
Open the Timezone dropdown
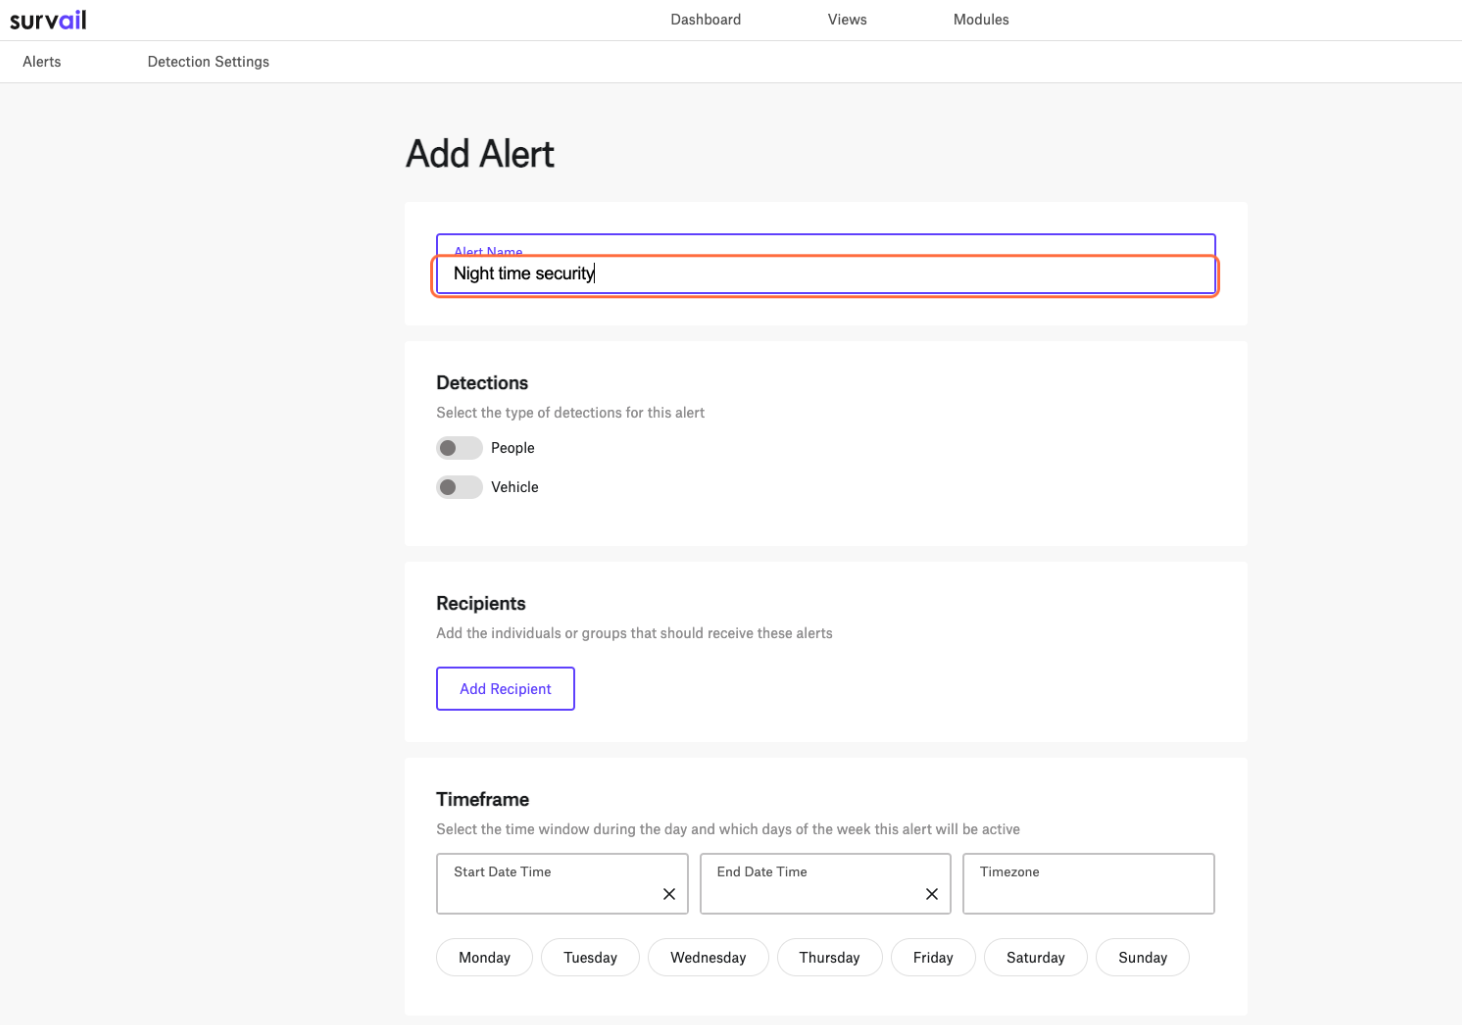pyautogui.click(x=1088, y=884)
